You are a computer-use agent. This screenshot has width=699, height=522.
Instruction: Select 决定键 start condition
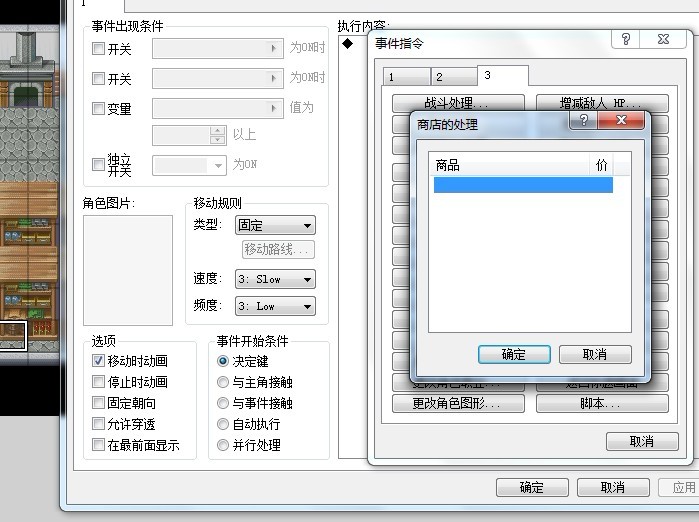(223, 361)
